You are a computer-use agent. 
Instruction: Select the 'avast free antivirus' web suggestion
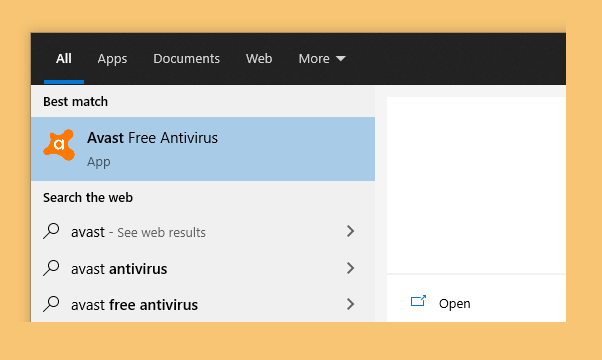203,304
